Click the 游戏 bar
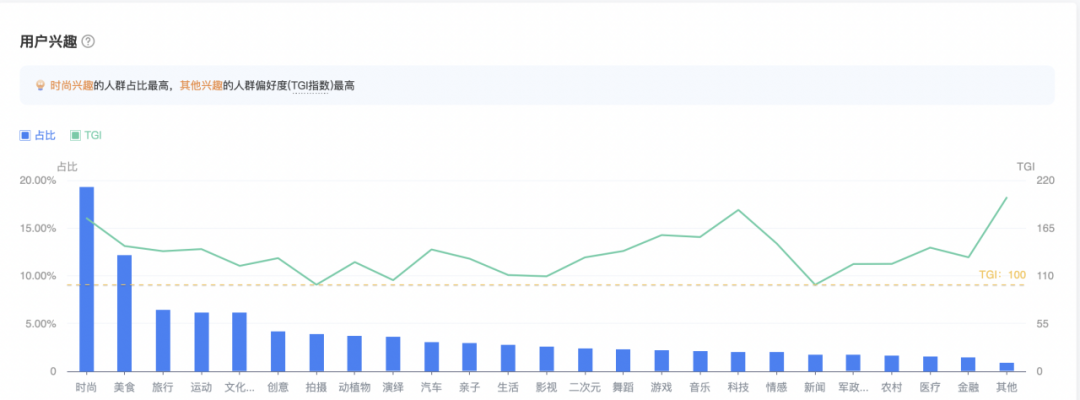Viewport: 1080px width, 400px height. (661, 361)
